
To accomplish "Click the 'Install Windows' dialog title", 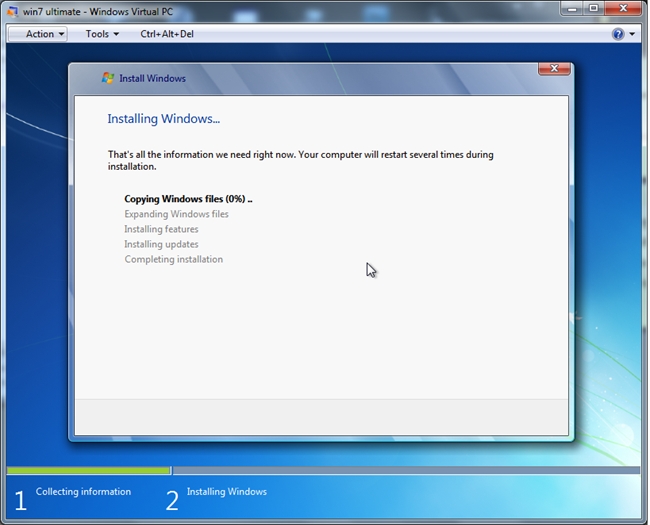I will (153, 78).
